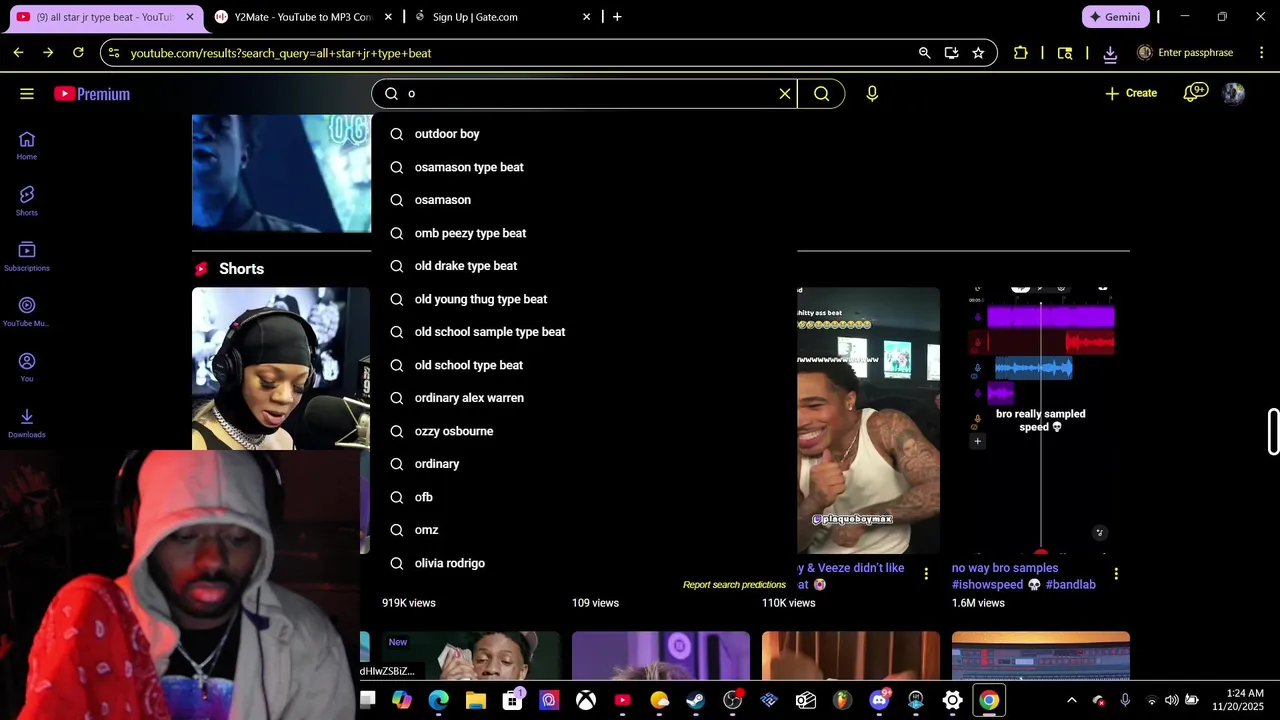Open Xbox from the taskbar

pos(586,700)
